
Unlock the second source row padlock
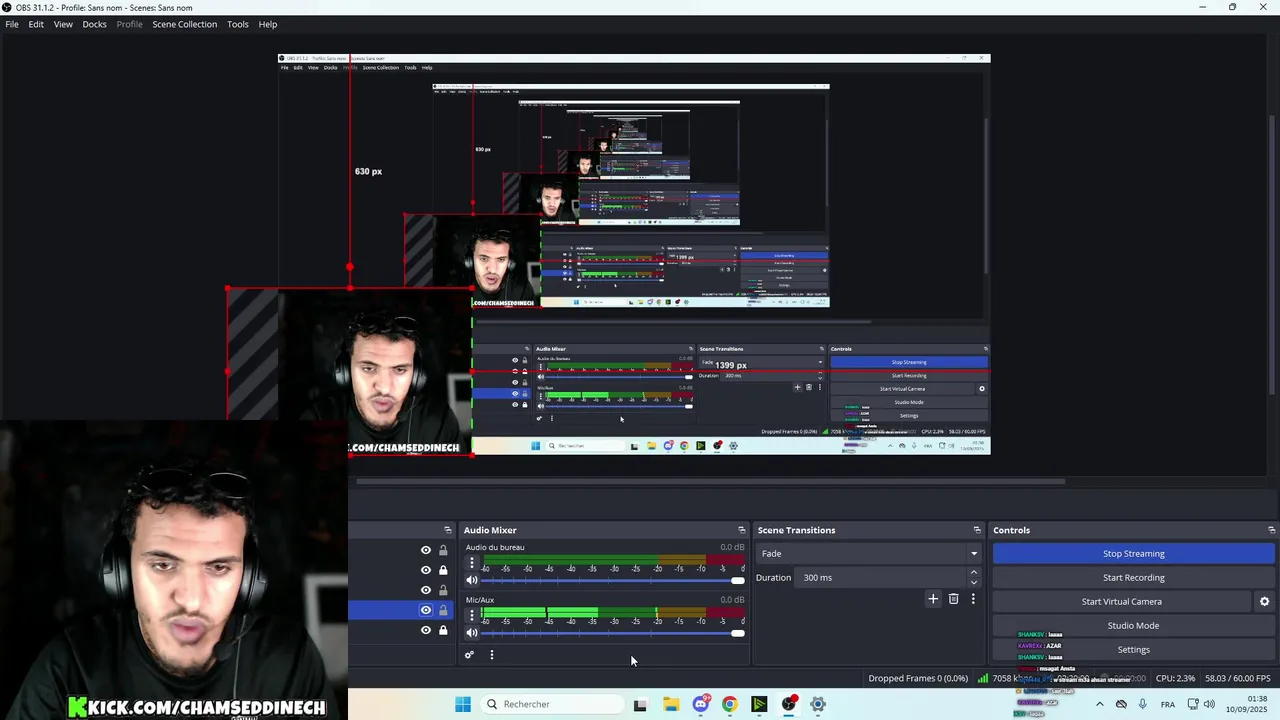tap(443, 570)
